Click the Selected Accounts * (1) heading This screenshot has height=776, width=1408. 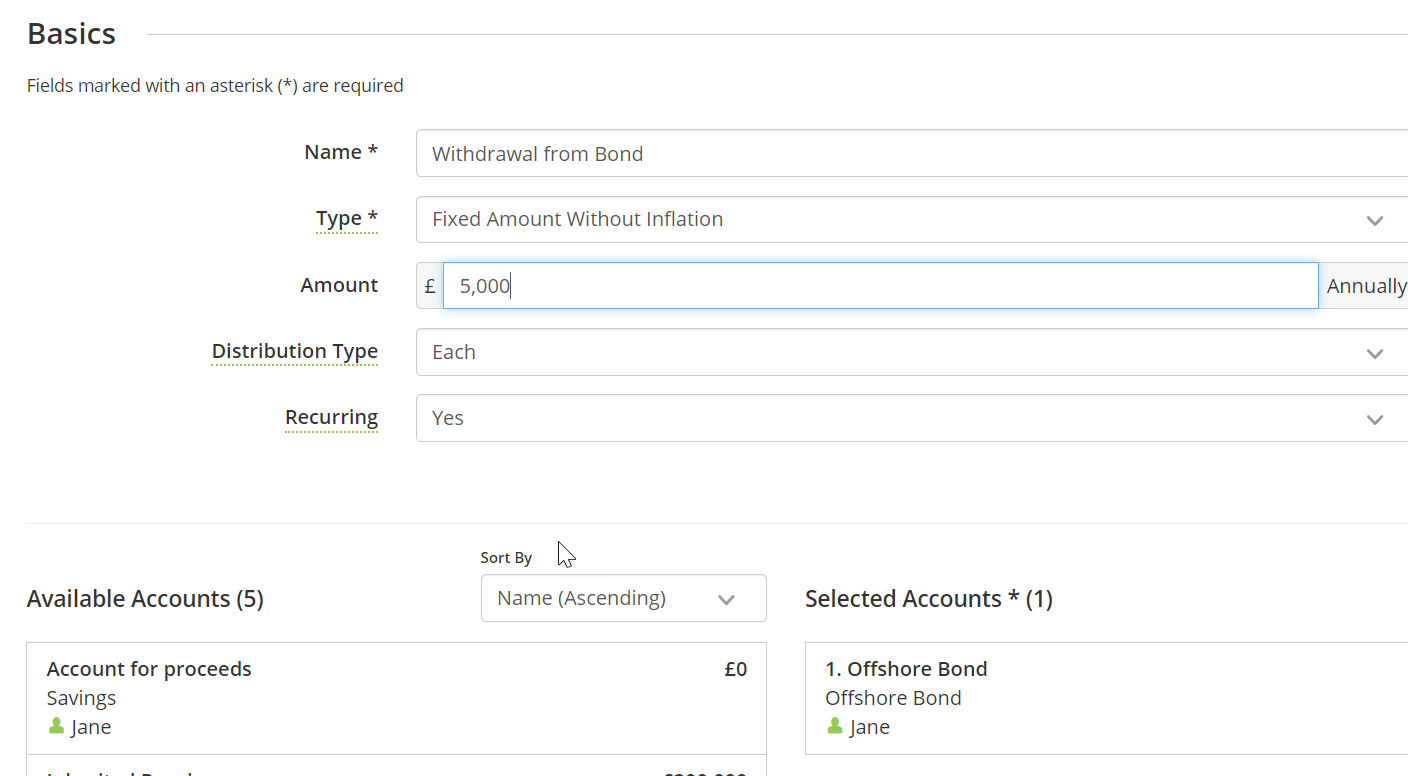tap(929, 598)
